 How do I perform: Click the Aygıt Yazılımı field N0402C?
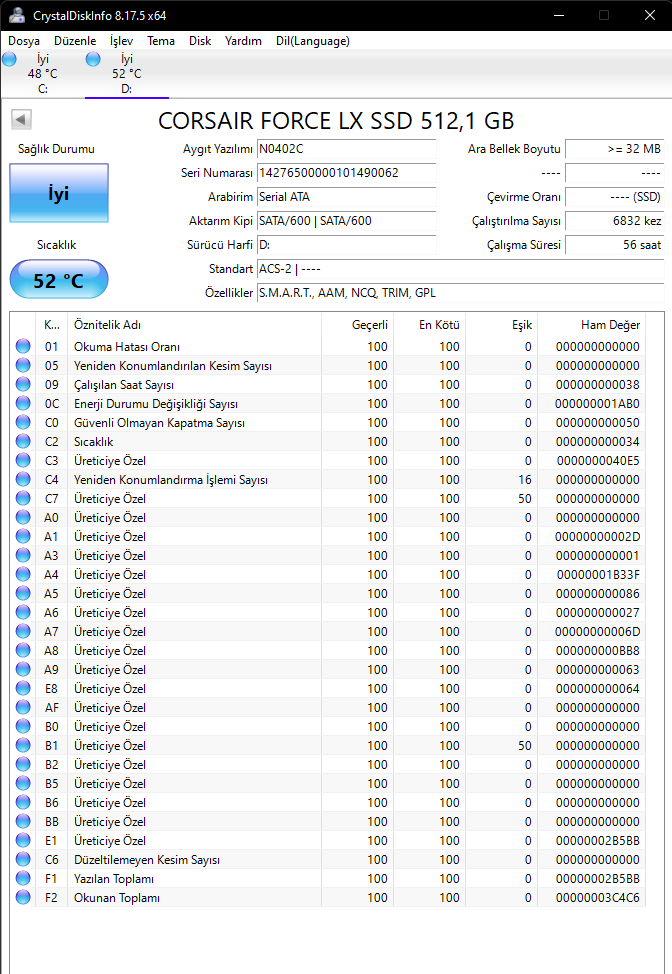click(x=347, y=149)
